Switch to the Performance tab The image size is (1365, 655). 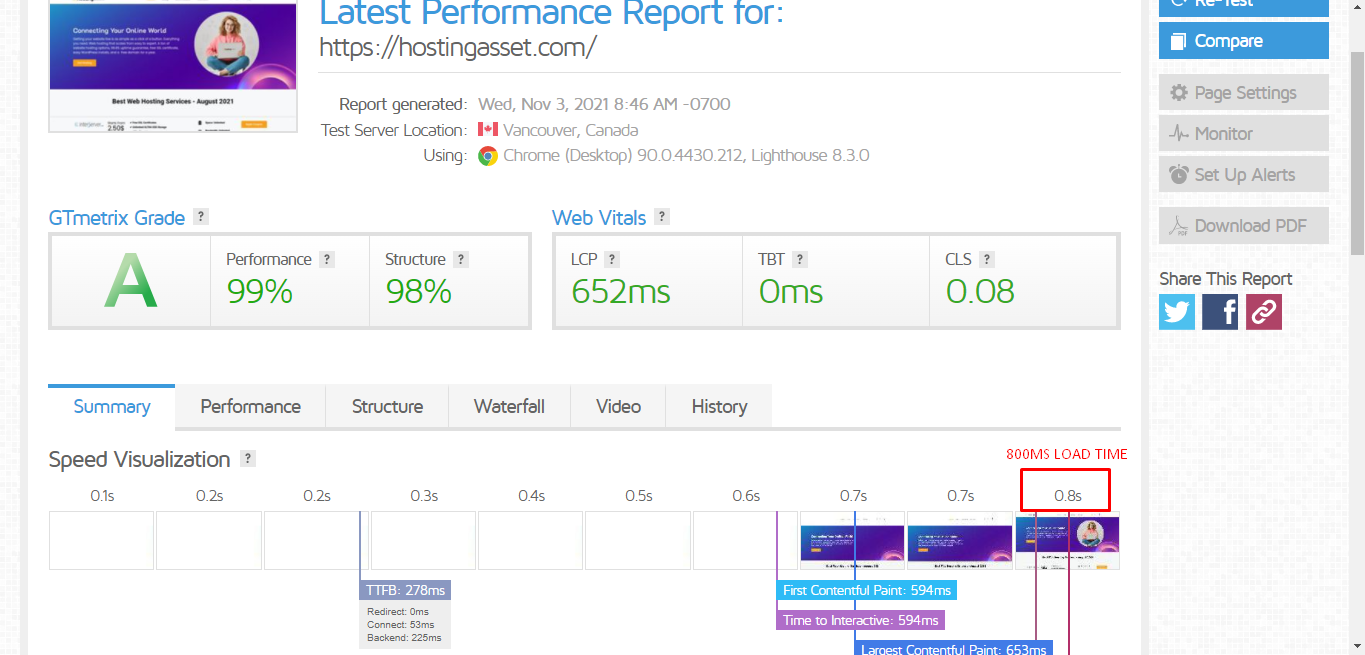(x=250, y=407)
